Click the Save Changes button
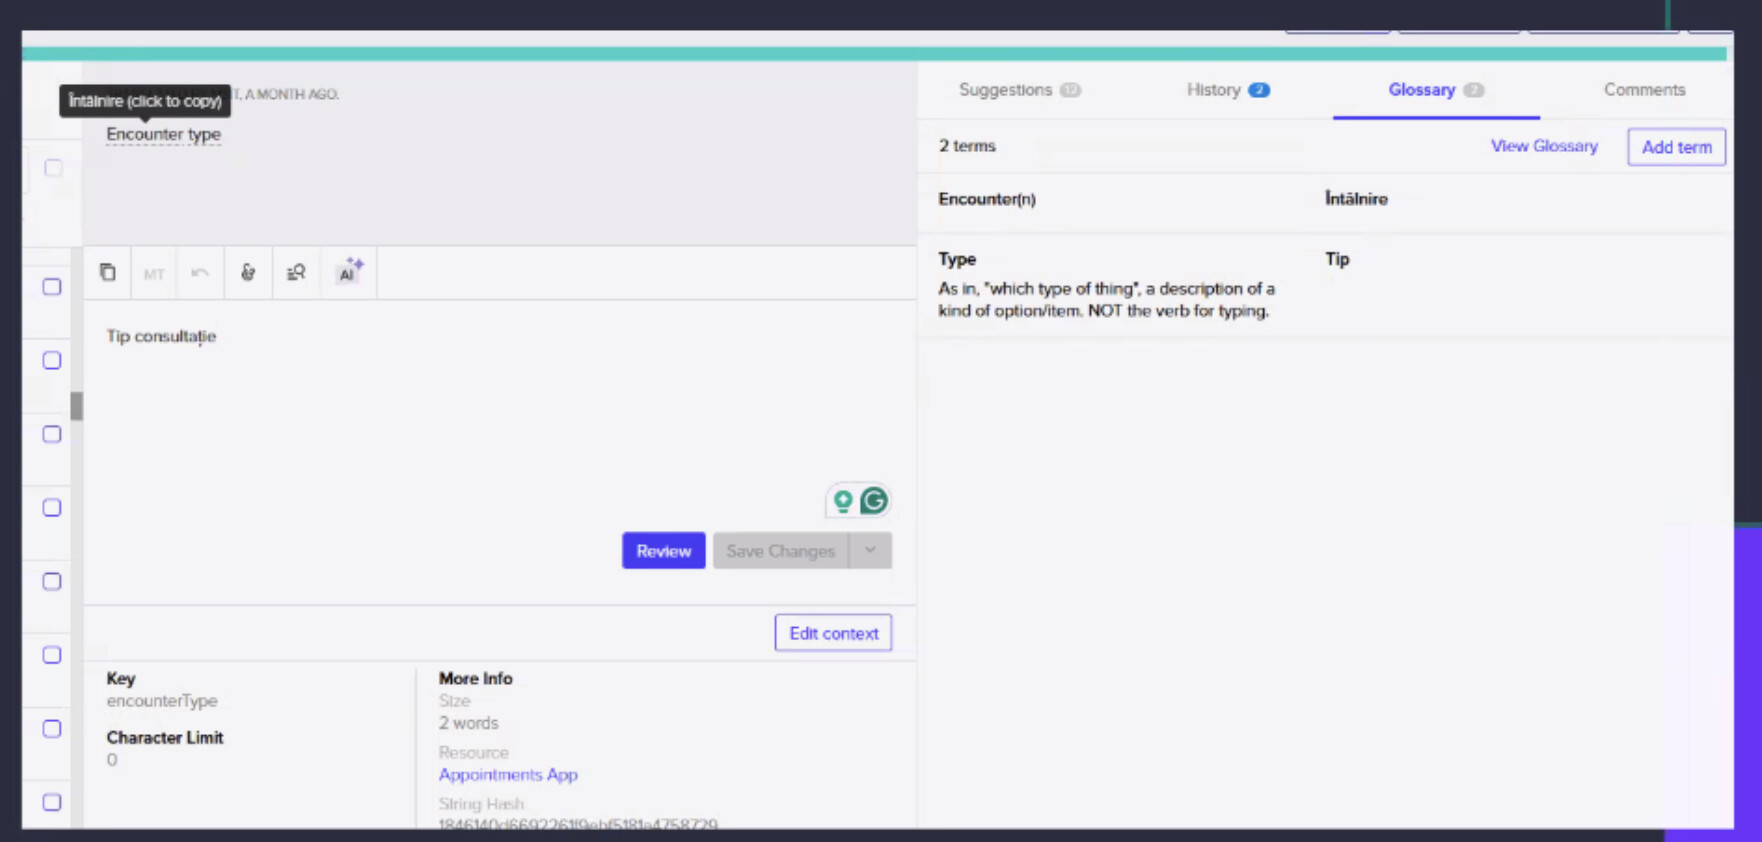The image size is (1762, 842). pos(780,551)
